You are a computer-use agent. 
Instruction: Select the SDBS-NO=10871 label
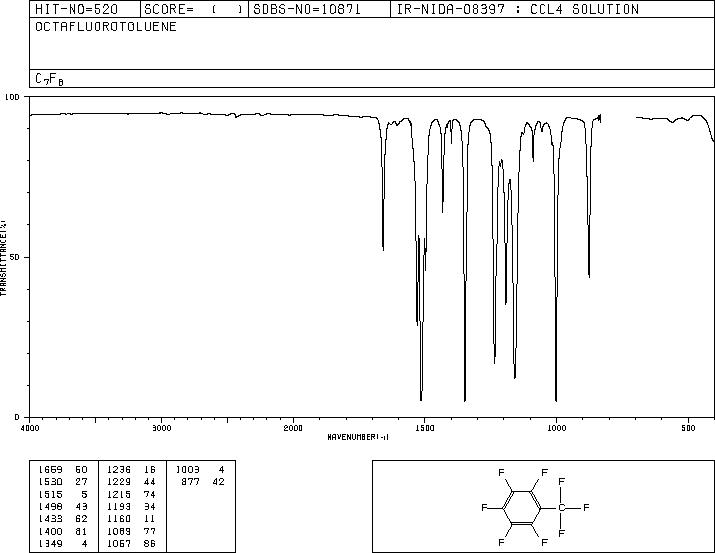(x=307, y=10)
